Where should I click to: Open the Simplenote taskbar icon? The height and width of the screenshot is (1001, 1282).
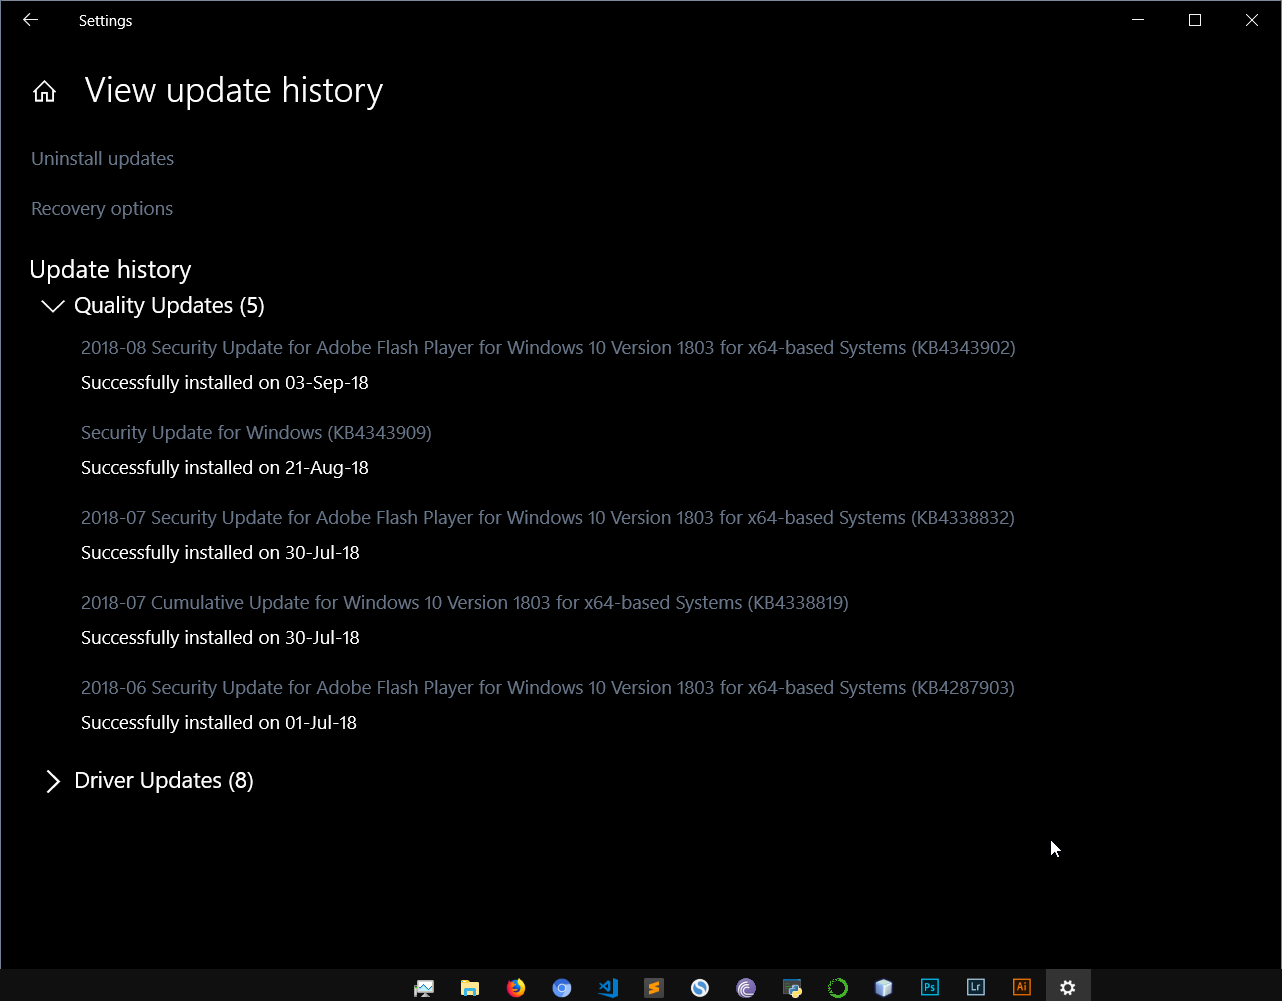click(x=700, y=988)
